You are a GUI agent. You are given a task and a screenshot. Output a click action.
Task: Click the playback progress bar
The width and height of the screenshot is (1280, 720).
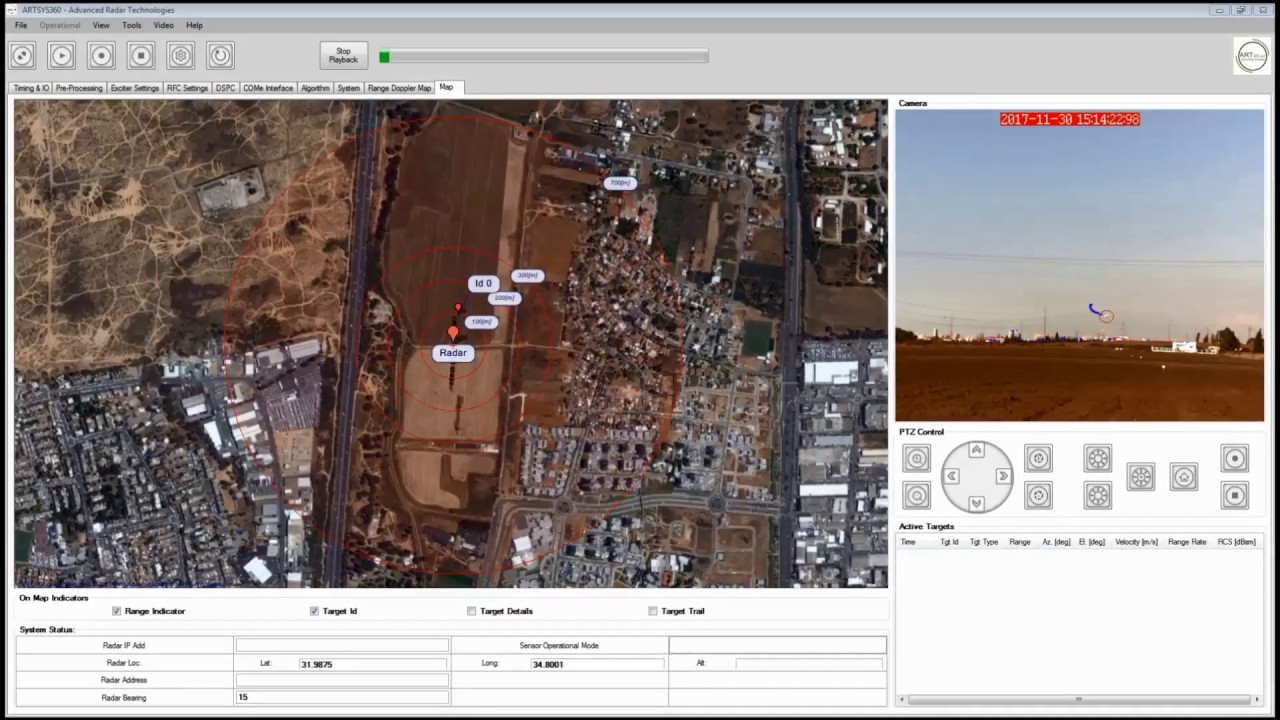click(544, 57)
